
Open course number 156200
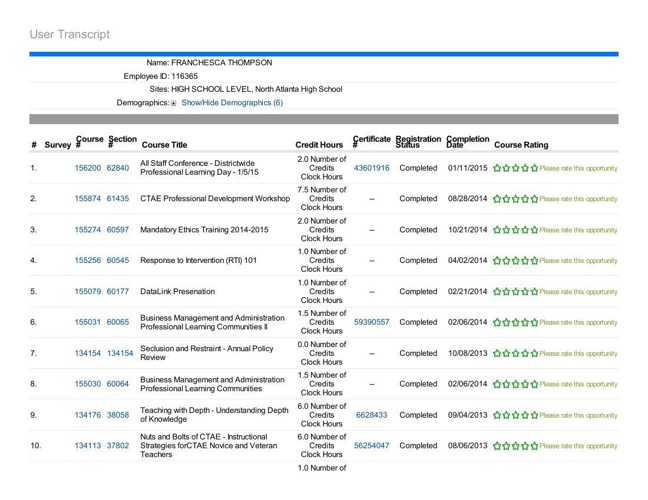(88, 168)
